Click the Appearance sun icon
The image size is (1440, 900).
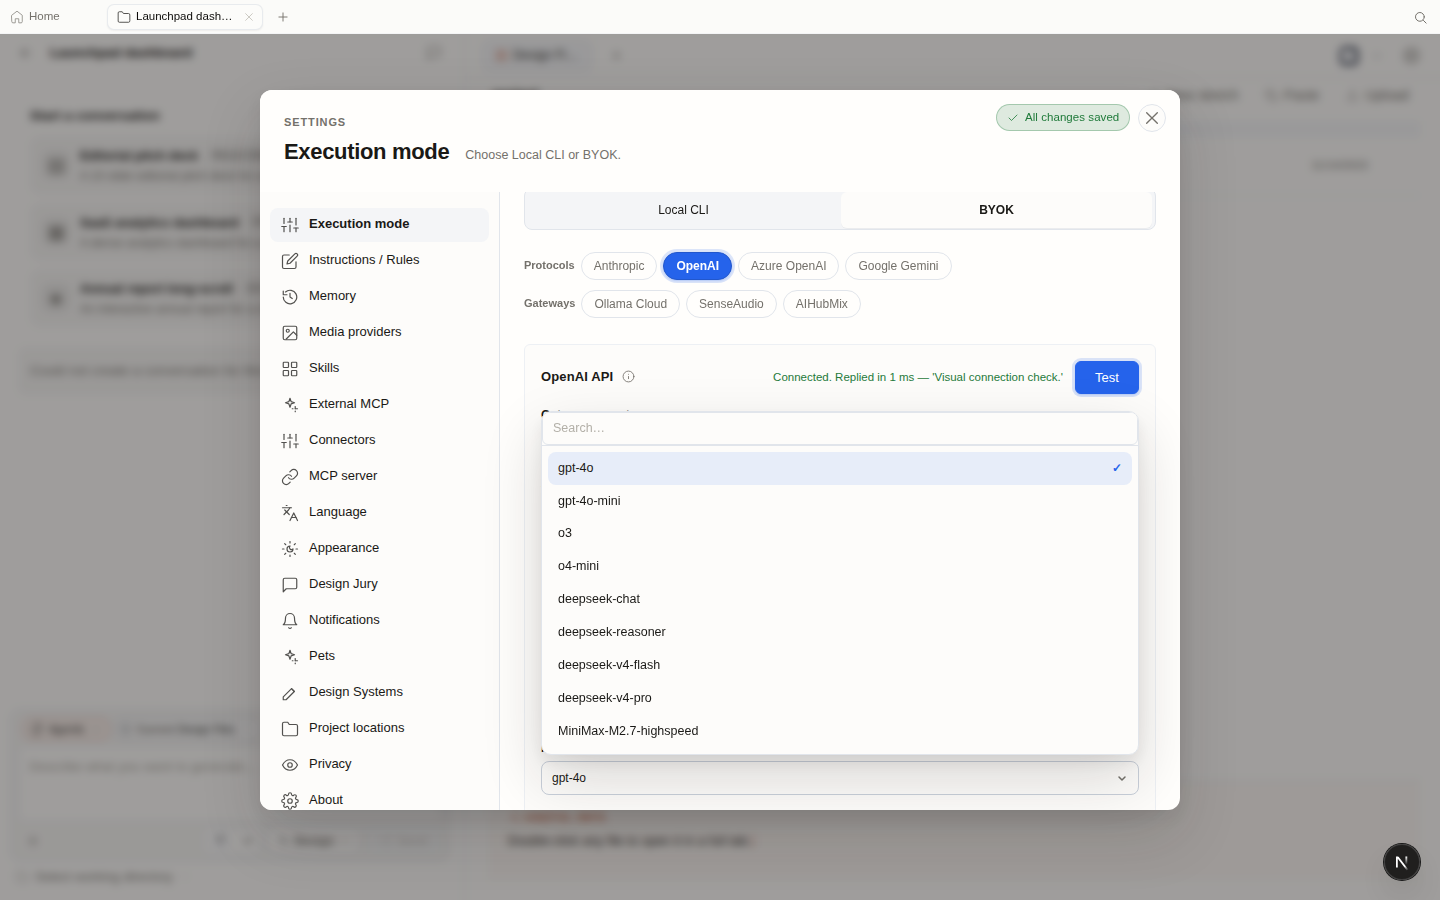(290, 549)
